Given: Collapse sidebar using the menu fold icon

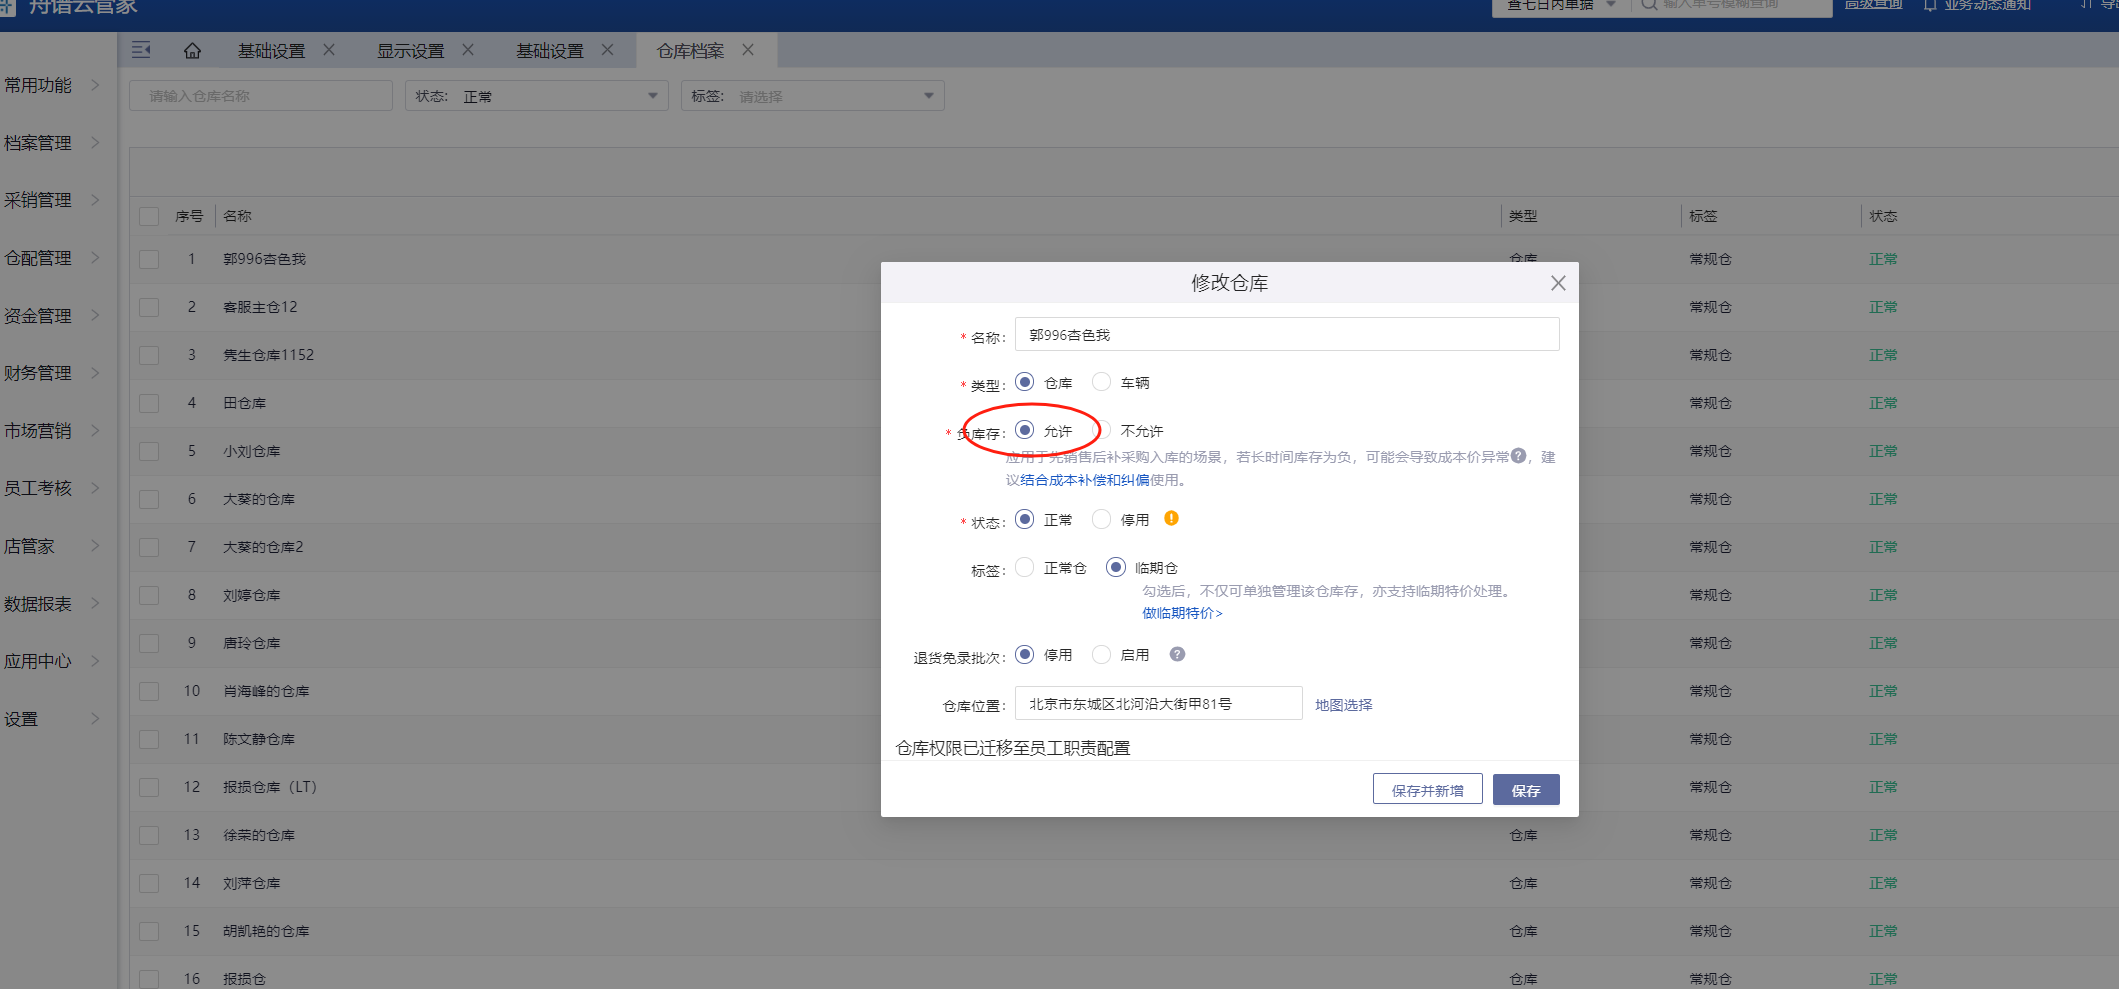Looking at the screenshot, I should [141, 50].
